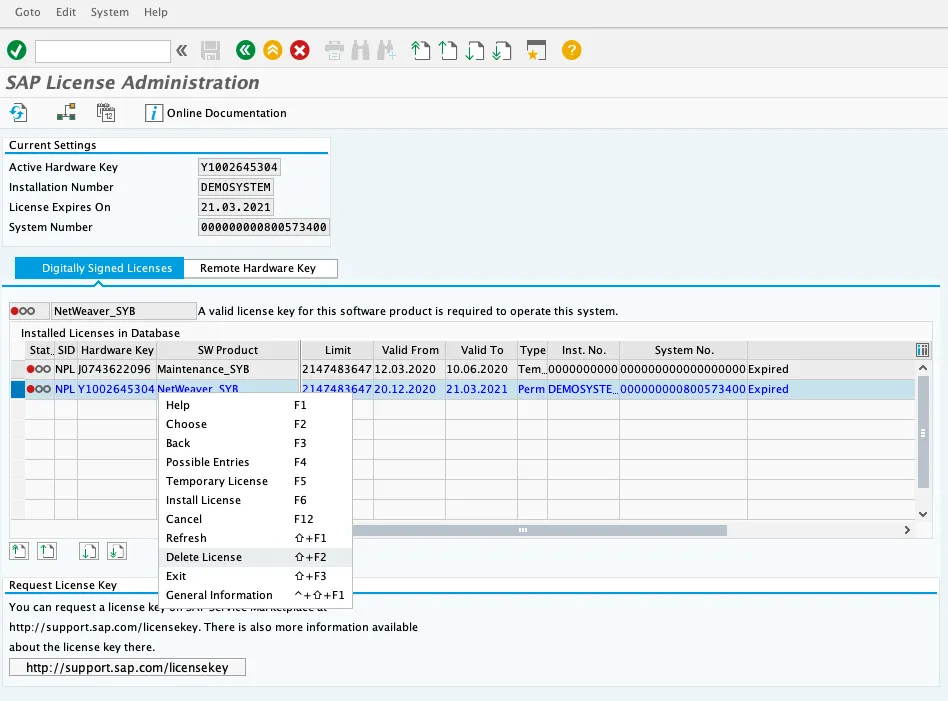Select row selector of Maintenance_SYB license row

(x=17, y=369)
